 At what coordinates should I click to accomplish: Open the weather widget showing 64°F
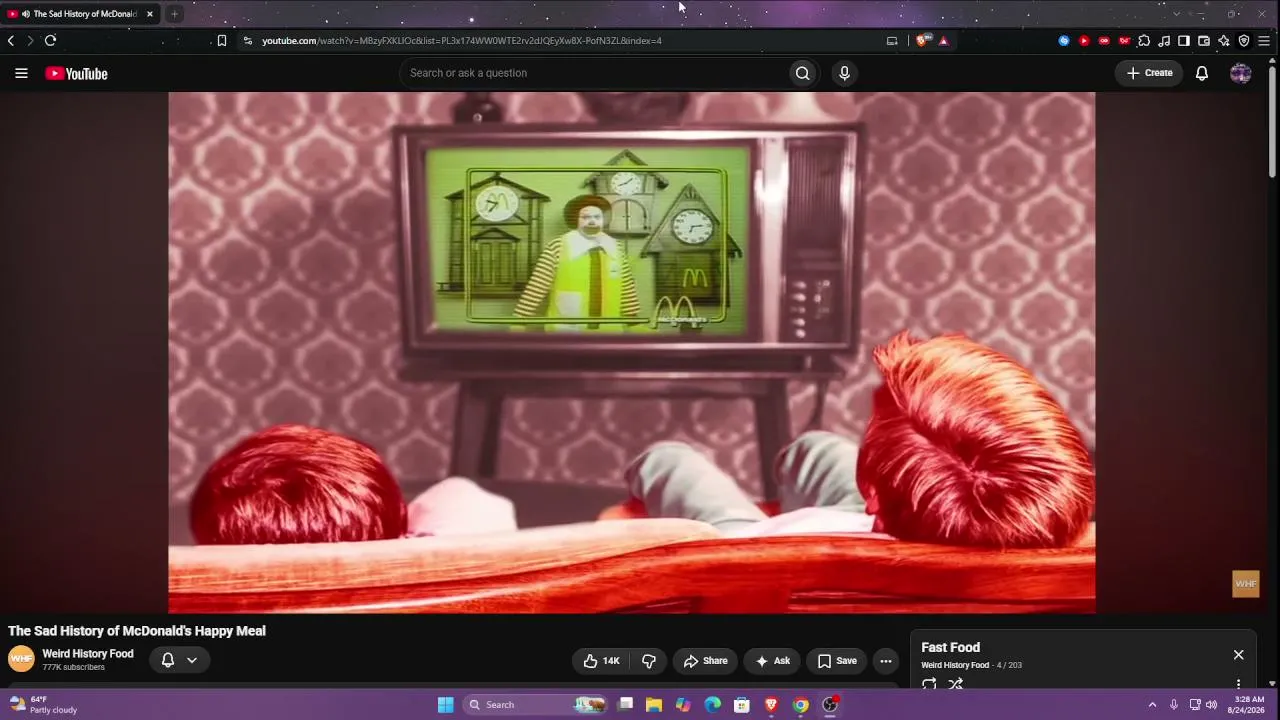(44, 705)
